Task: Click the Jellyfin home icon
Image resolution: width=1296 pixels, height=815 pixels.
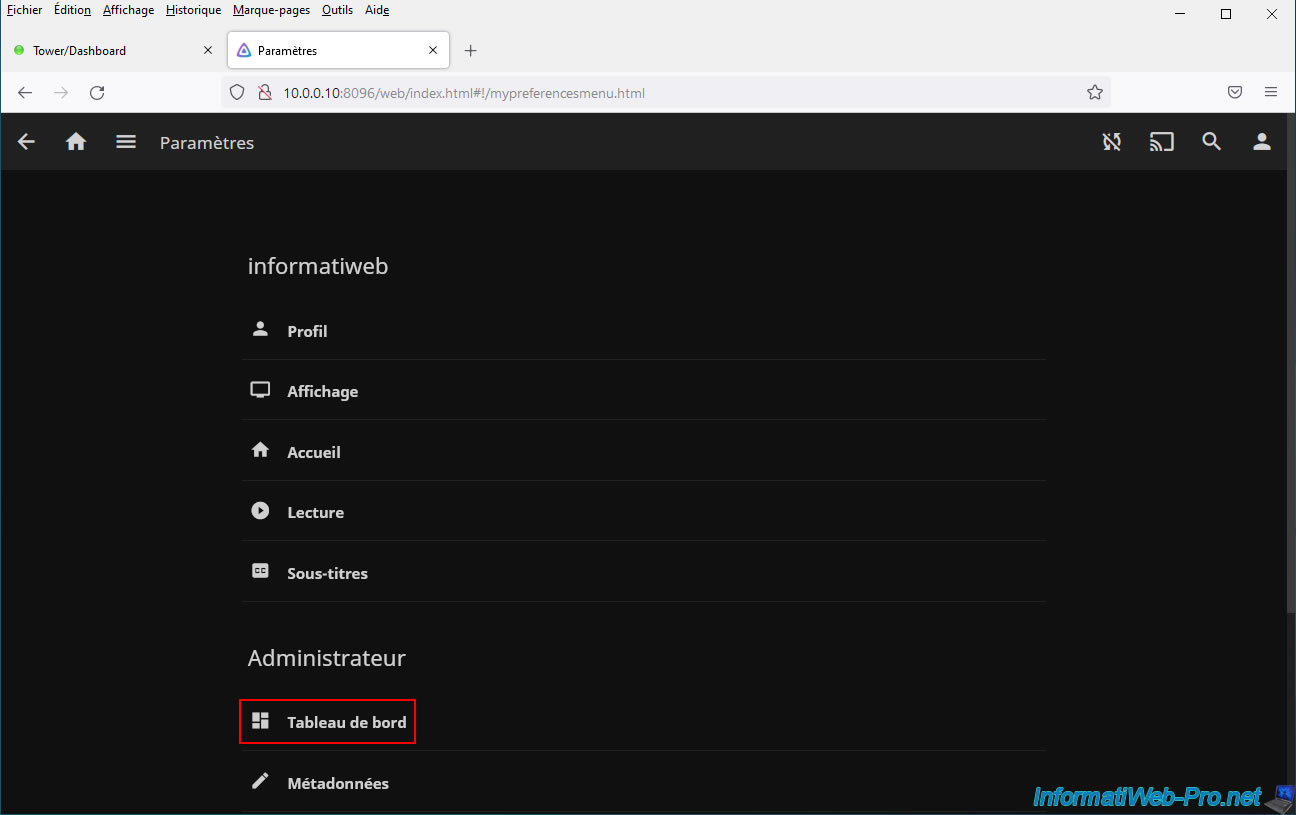Action: 76,142
